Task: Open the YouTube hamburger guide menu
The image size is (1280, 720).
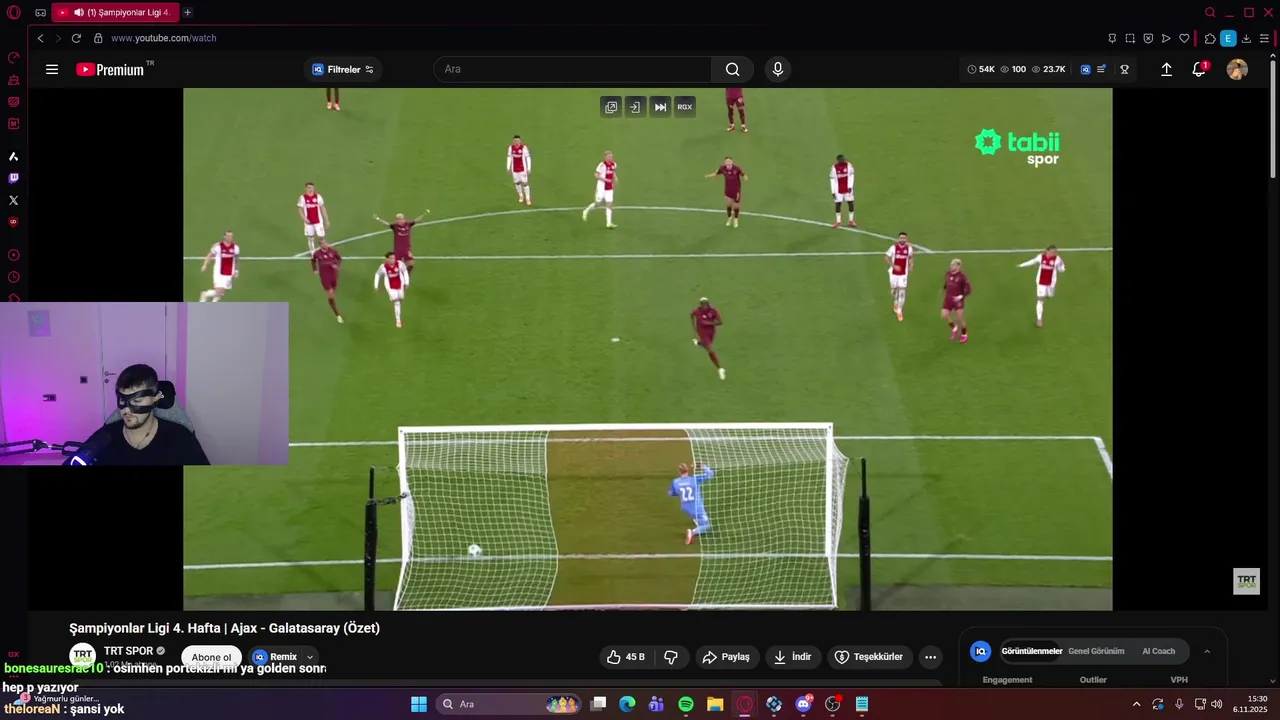Action: point(52,69)
